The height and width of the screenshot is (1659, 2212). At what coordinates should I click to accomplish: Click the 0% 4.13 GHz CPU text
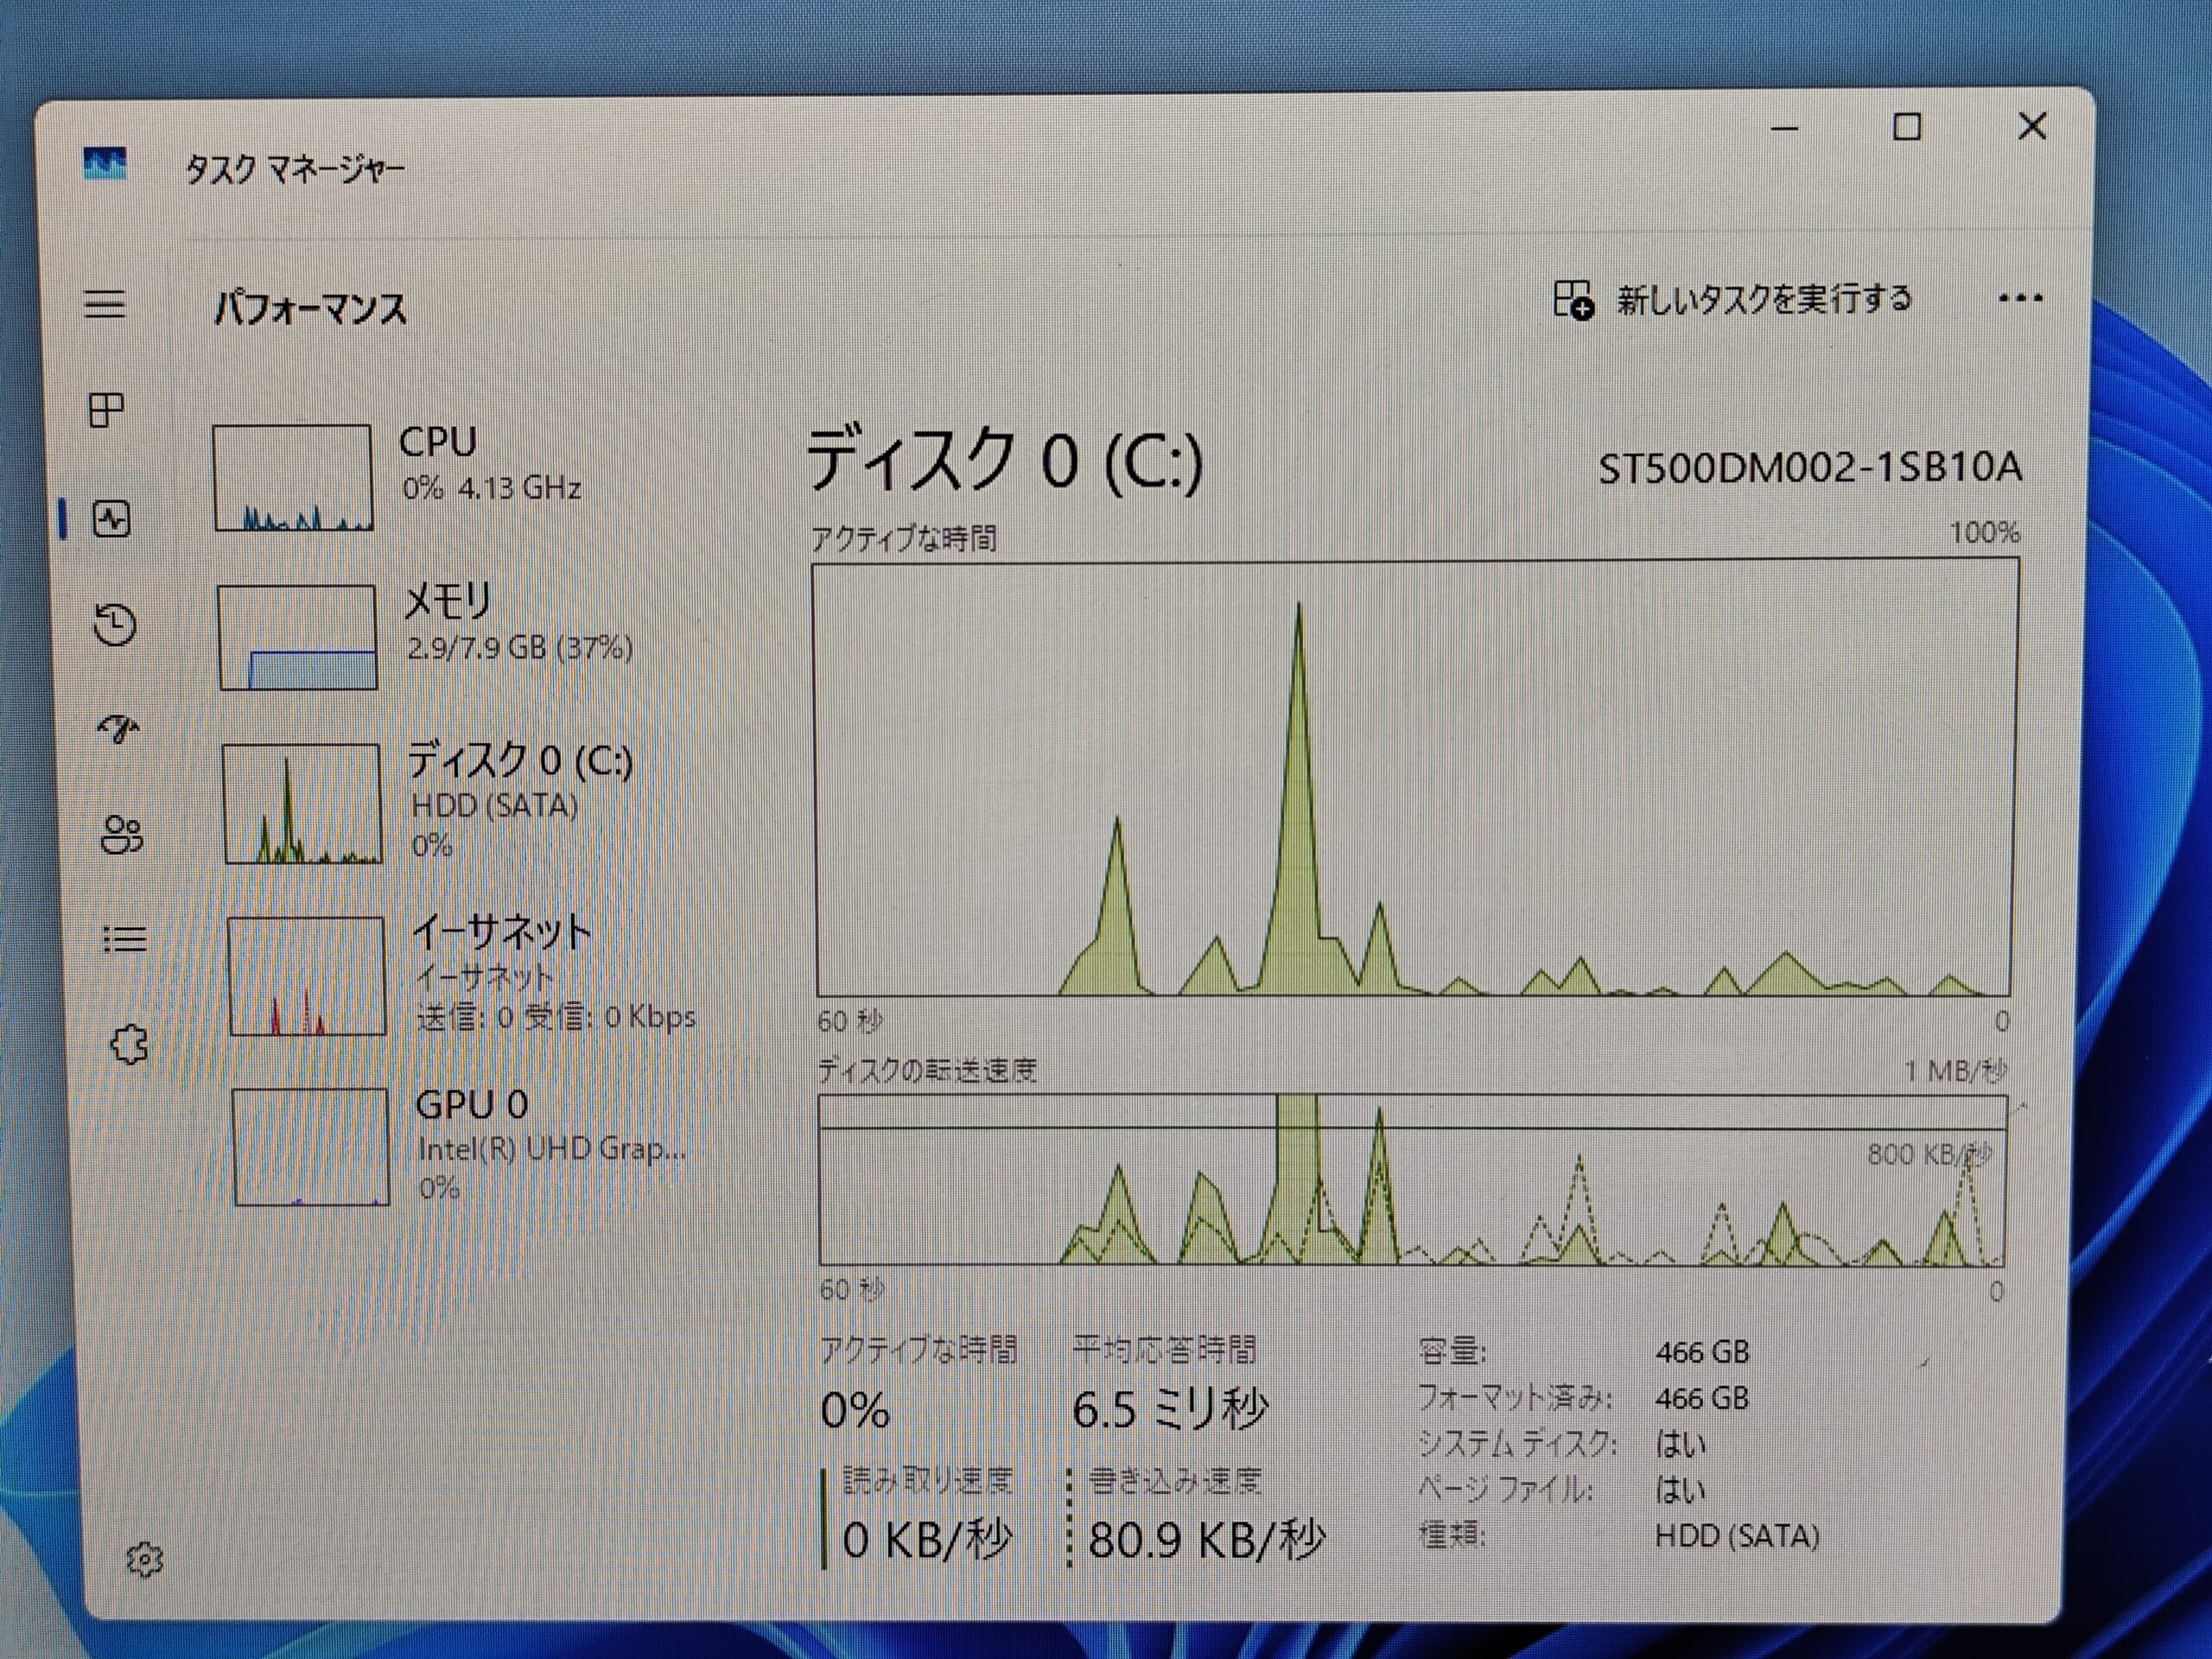pyautogui.click(x=491, y=488)
